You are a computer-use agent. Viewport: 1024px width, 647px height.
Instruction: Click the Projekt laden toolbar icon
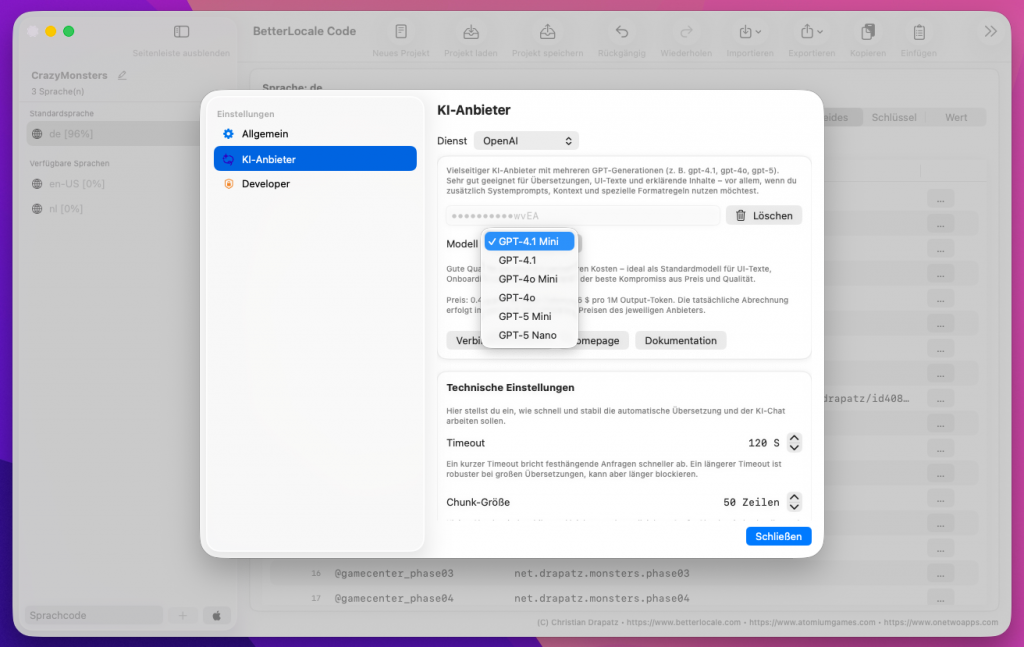click(471, 32)
